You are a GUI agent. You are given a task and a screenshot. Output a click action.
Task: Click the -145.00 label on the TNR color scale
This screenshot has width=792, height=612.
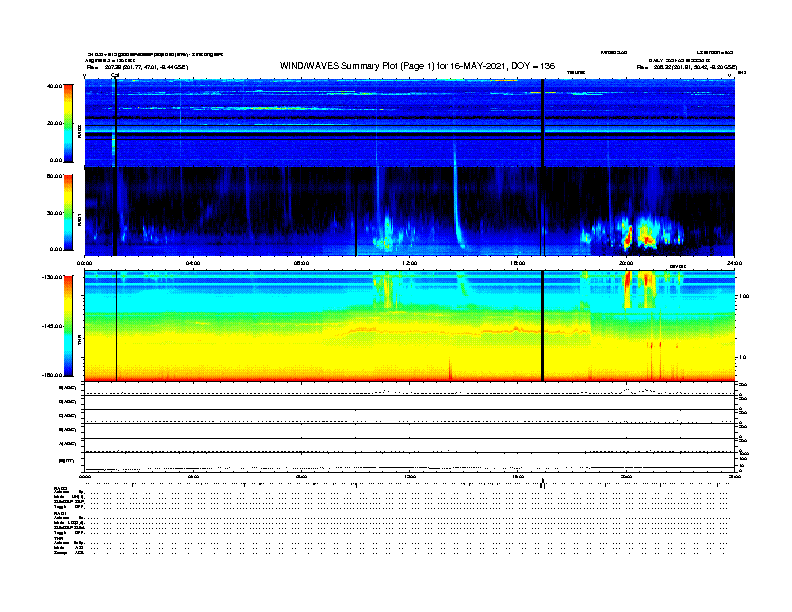tap(53, 326)
